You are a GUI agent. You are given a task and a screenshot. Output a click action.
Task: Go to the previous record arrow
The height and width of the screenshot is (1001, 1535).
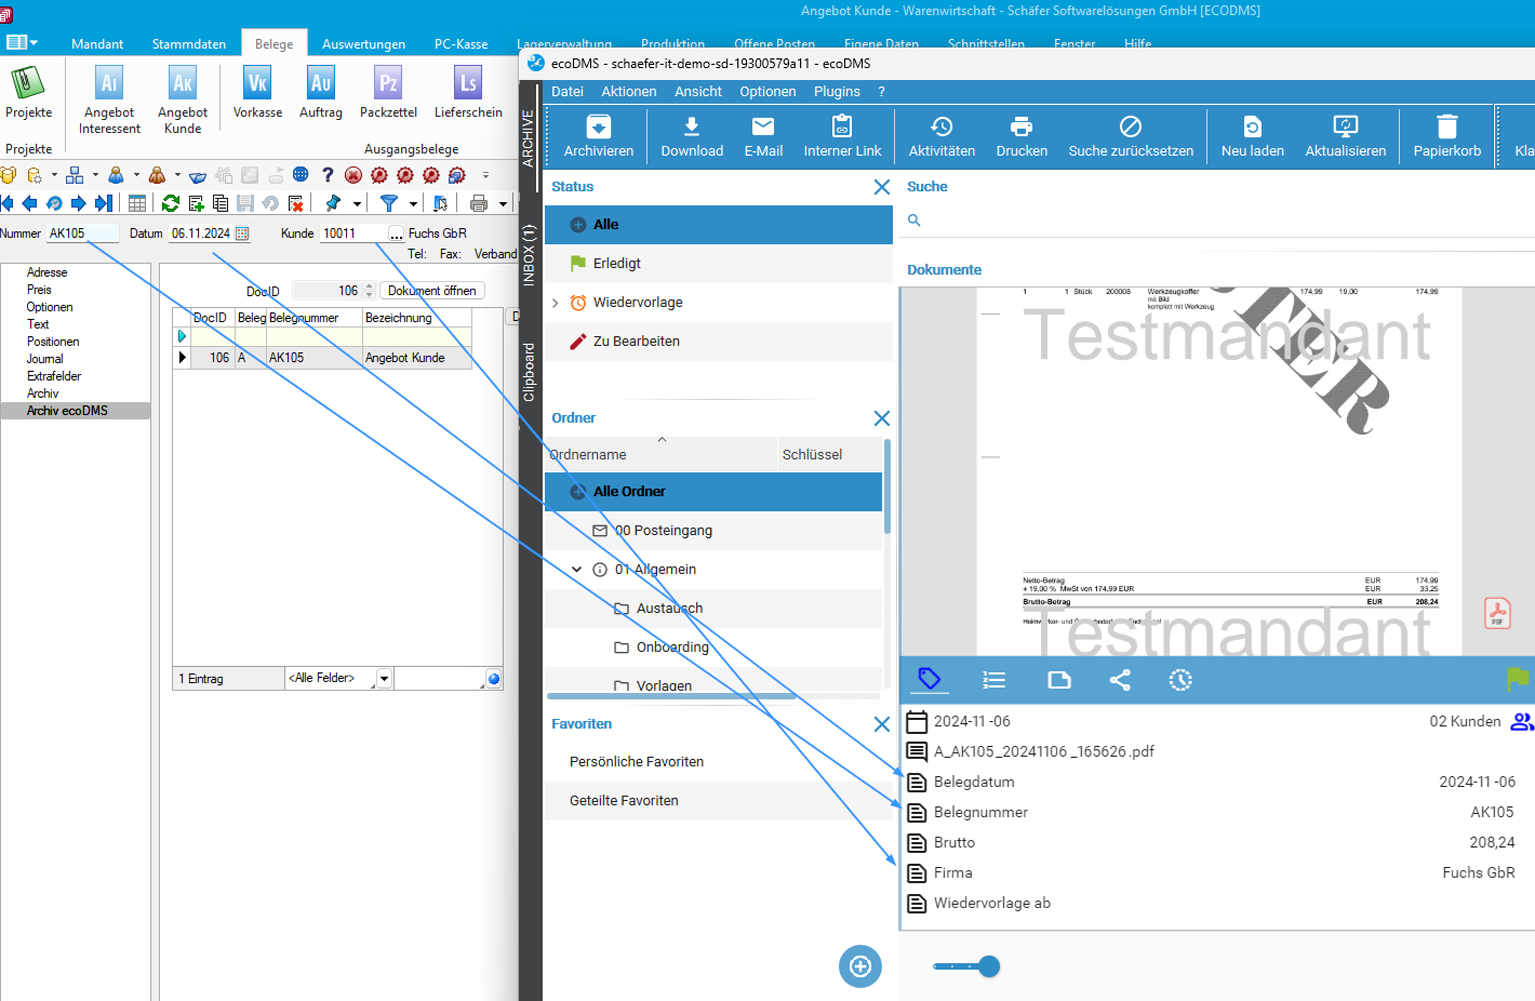29,203
